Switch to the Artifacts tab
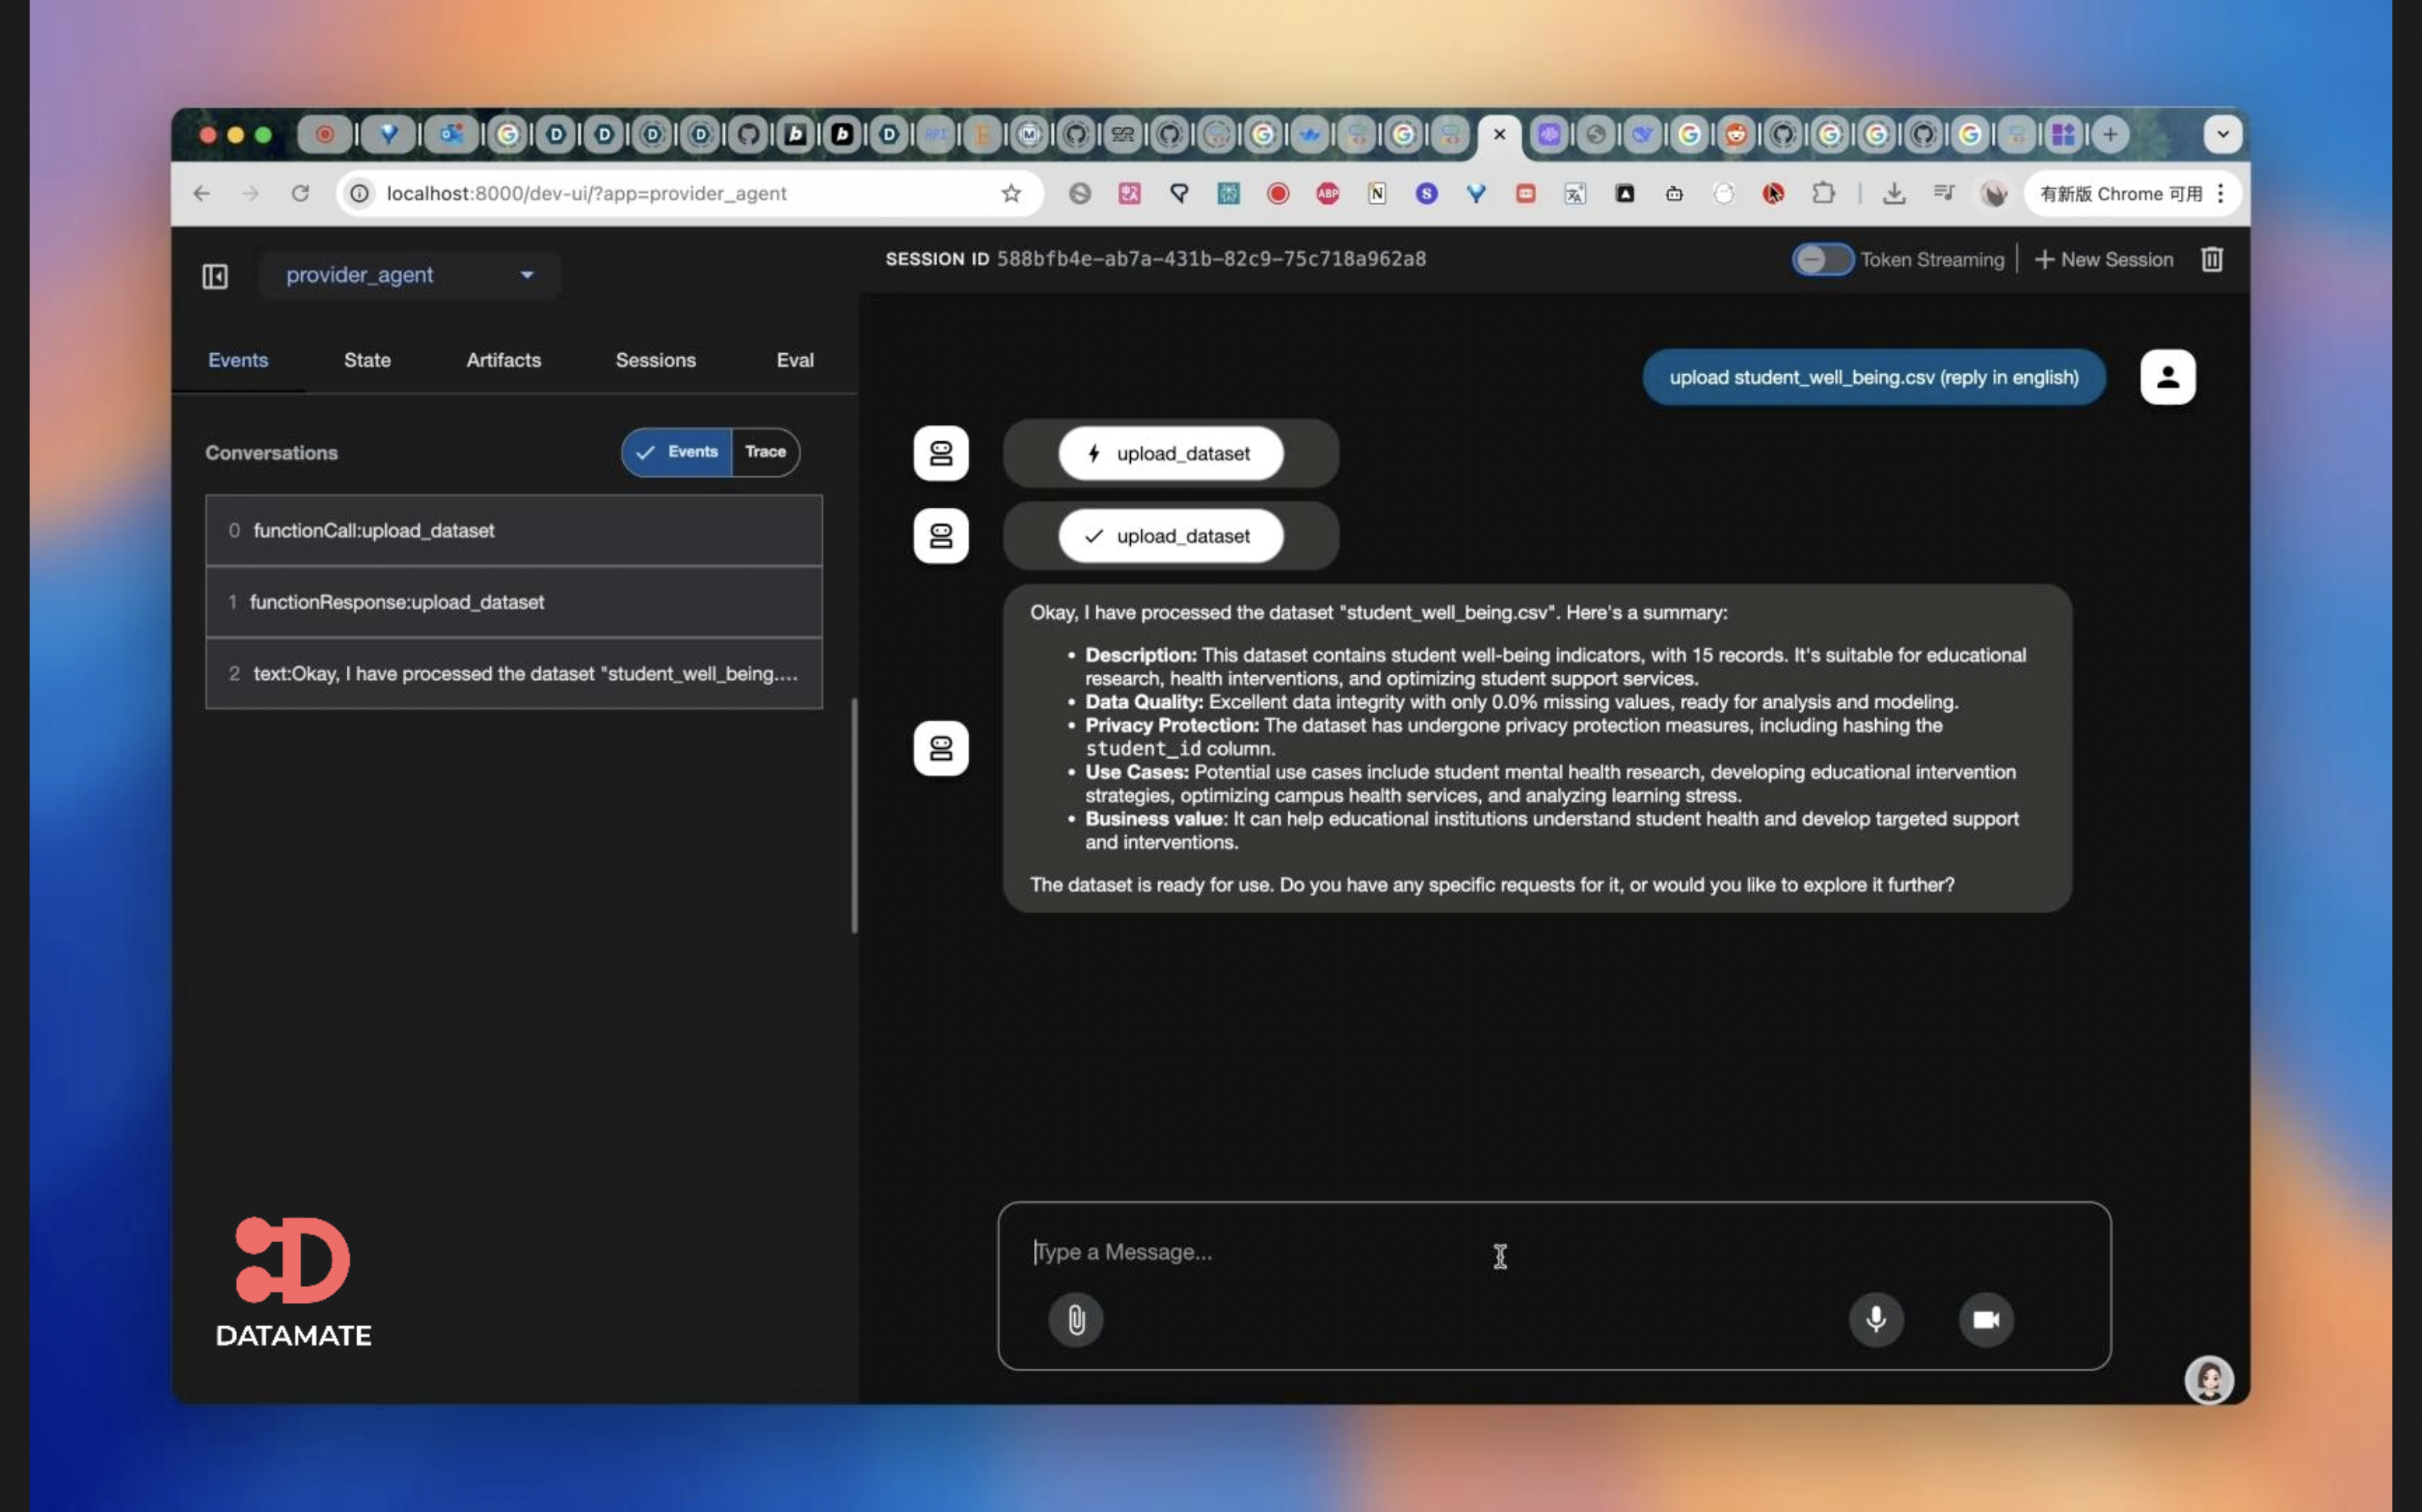 pos(503,360)
